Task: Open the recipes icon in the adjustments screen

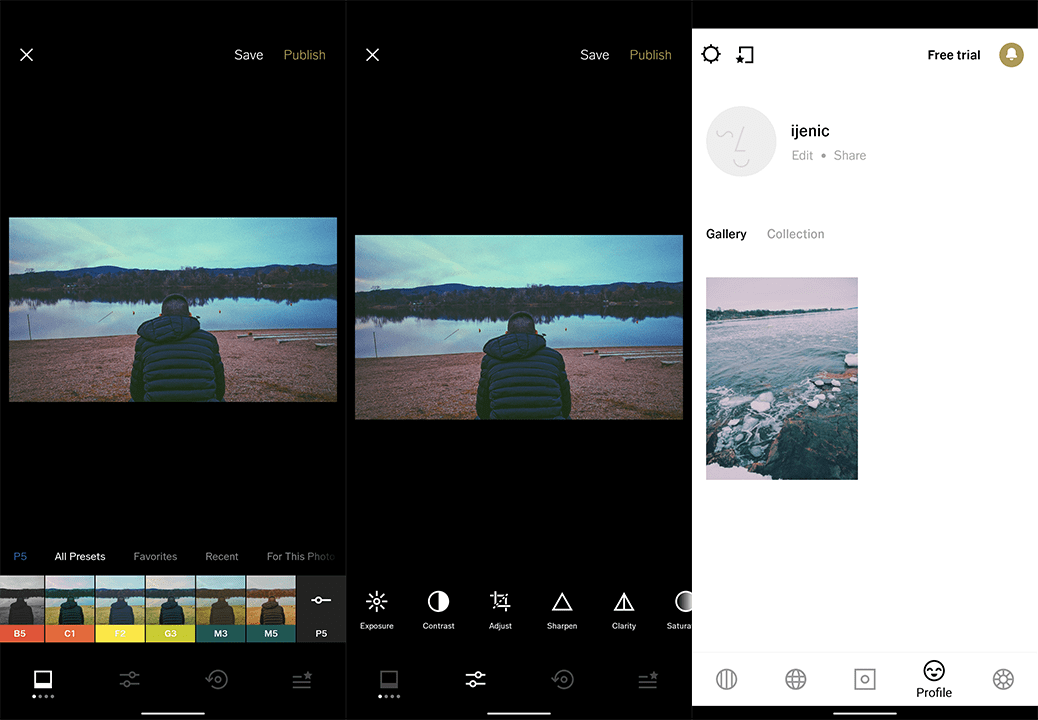Action: [649, 680]
